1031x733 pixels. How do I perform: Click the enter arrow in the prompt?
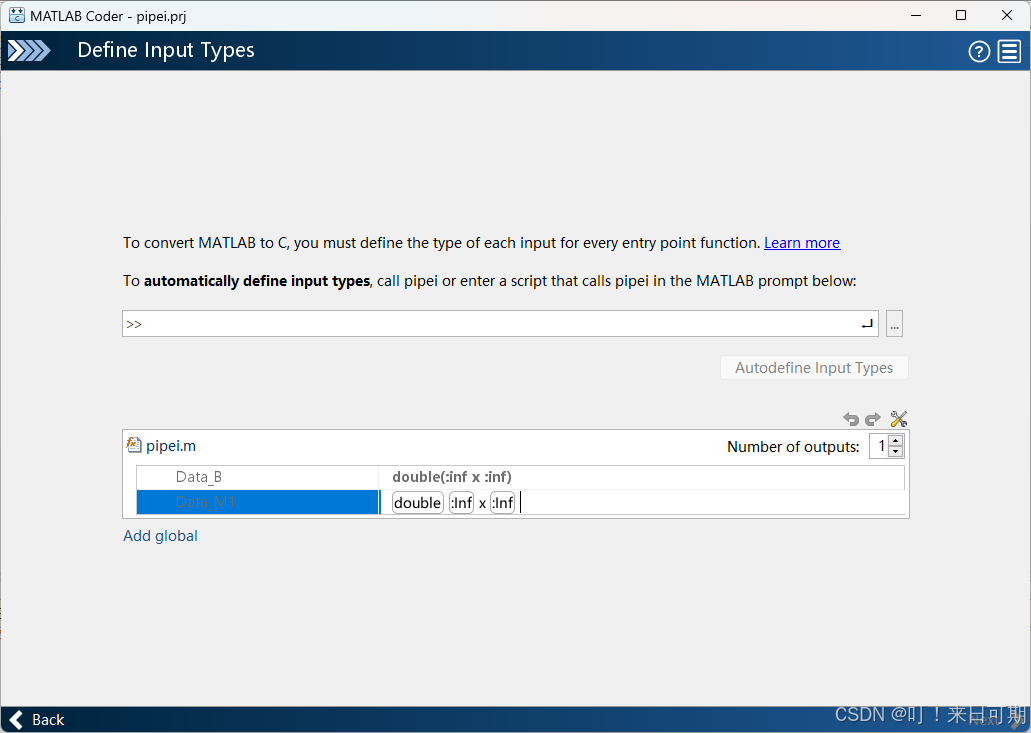[867, 323]
